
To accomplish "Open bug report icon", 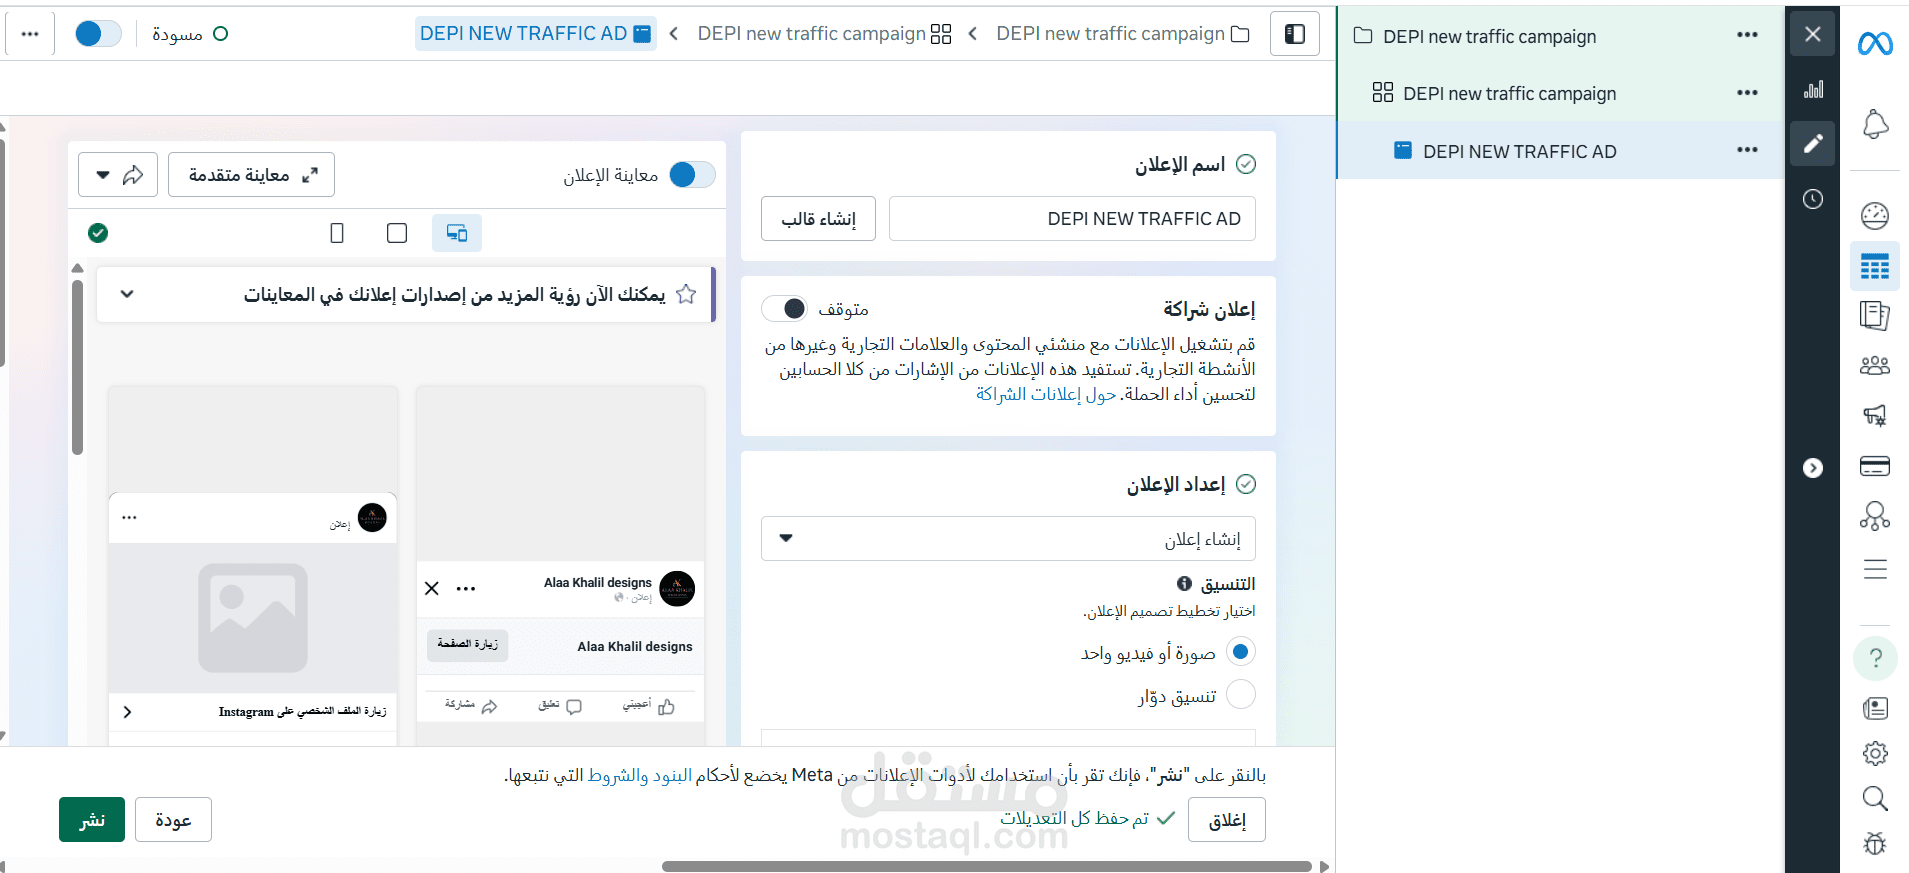I will pos(1875,843).
